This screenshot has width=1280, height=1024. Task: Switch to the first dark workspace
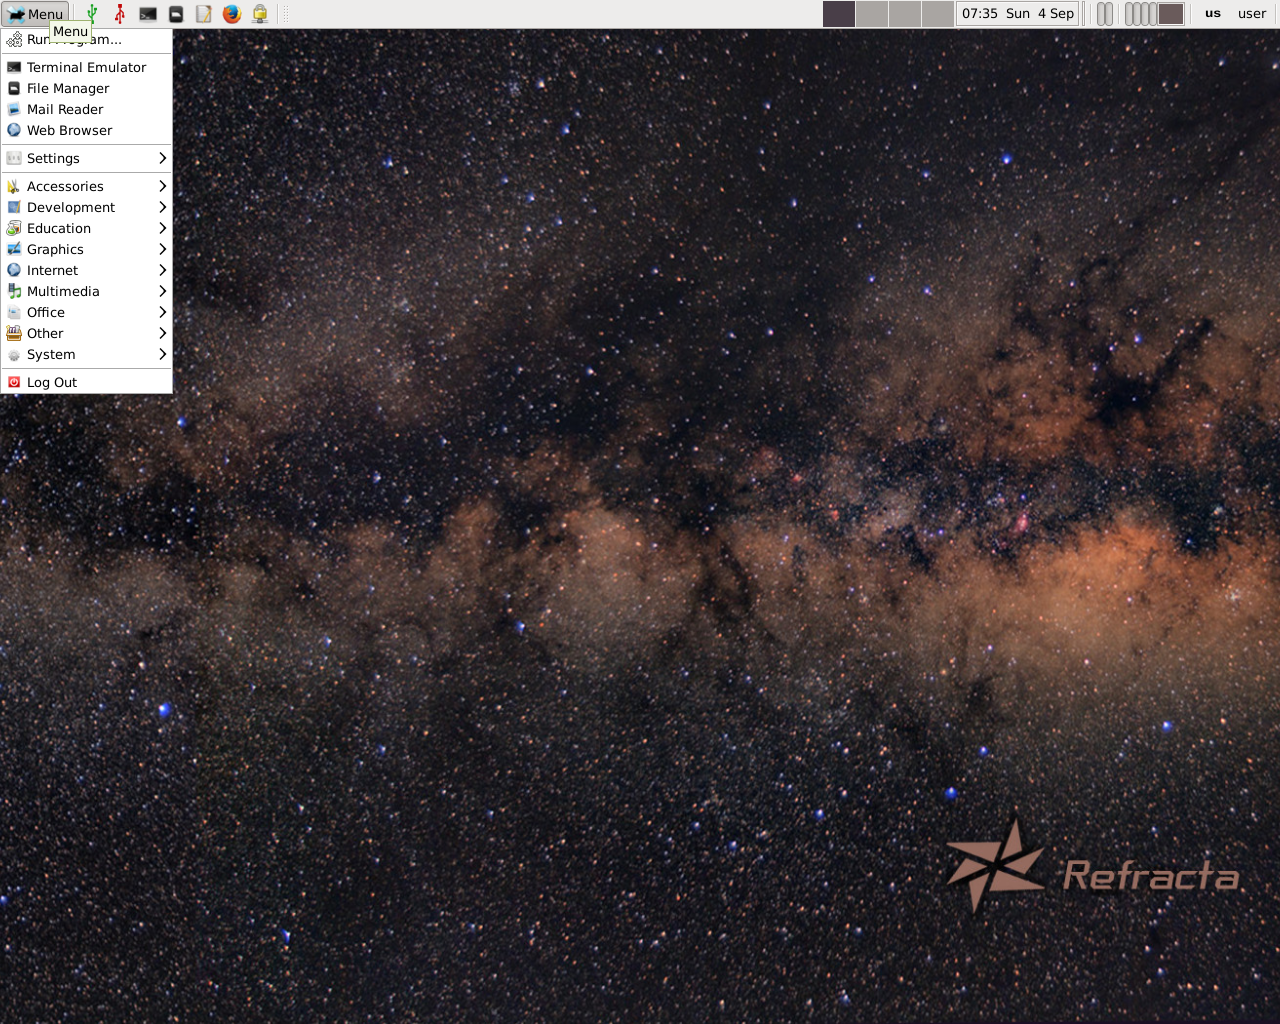[x=839, y=14]
